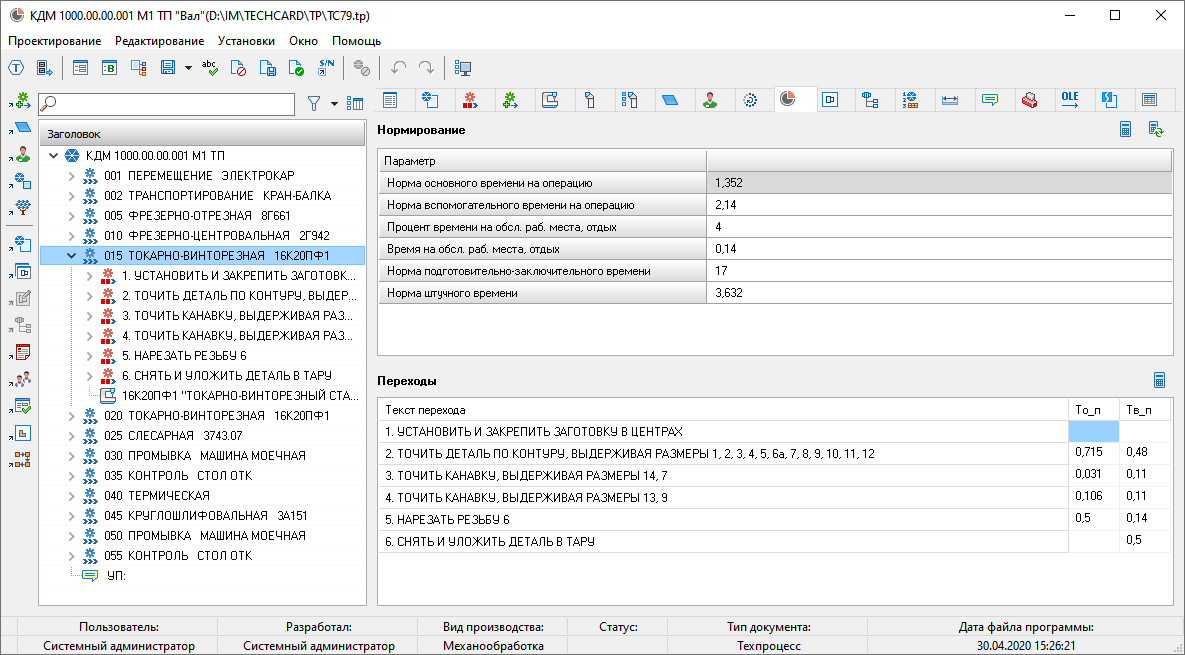Click the yellow comment bubble tab icon

coord(990,99)
